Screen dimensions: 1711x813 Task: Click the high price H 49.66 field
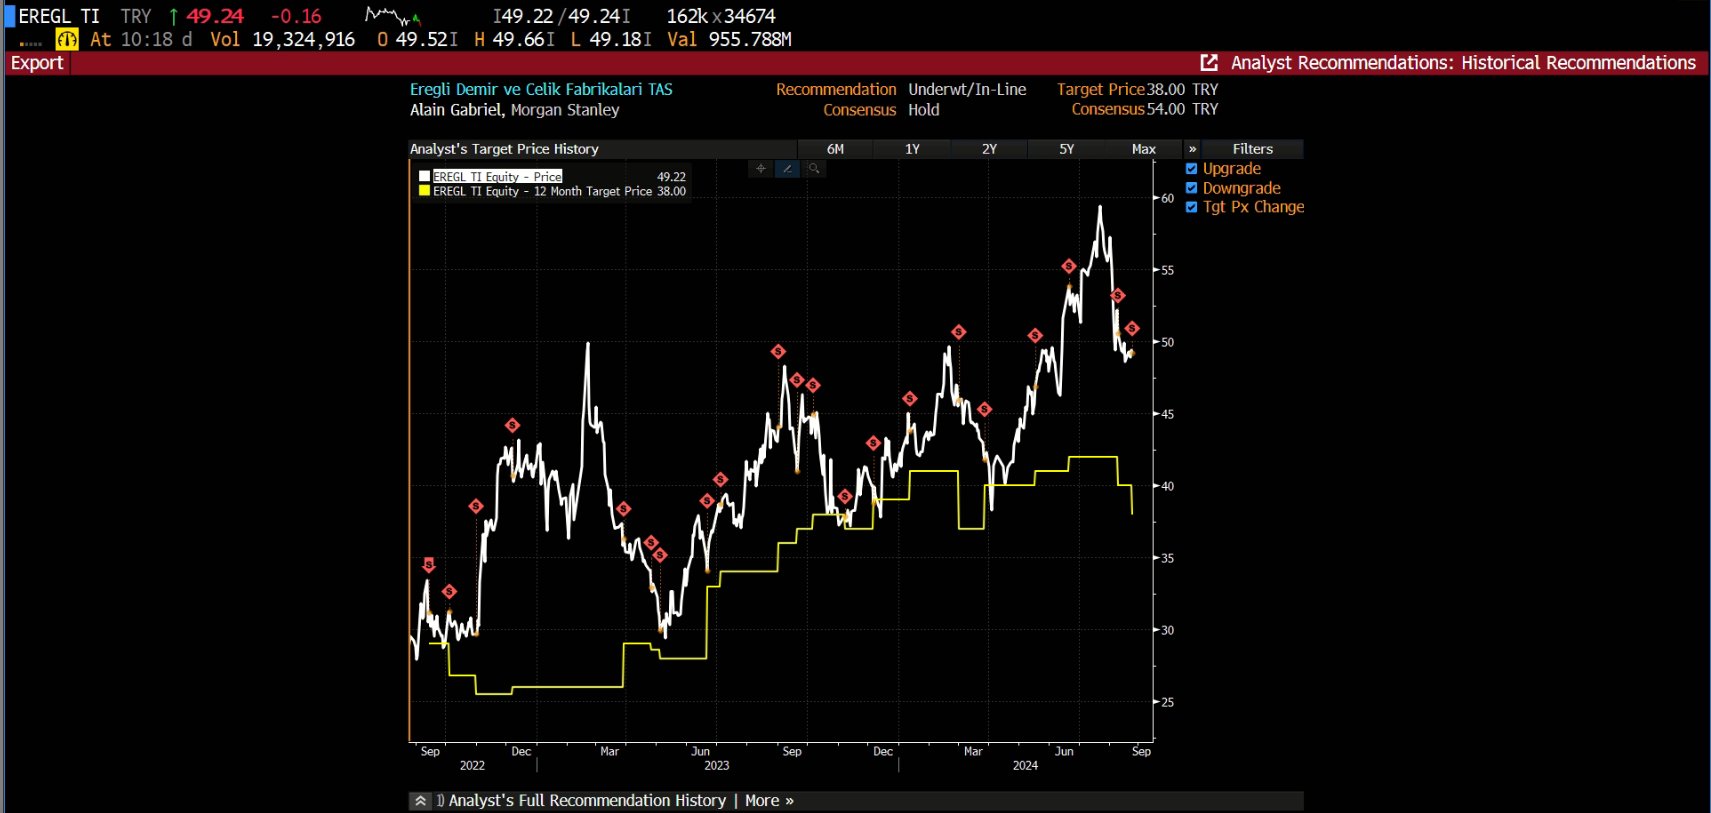(514, 40)
